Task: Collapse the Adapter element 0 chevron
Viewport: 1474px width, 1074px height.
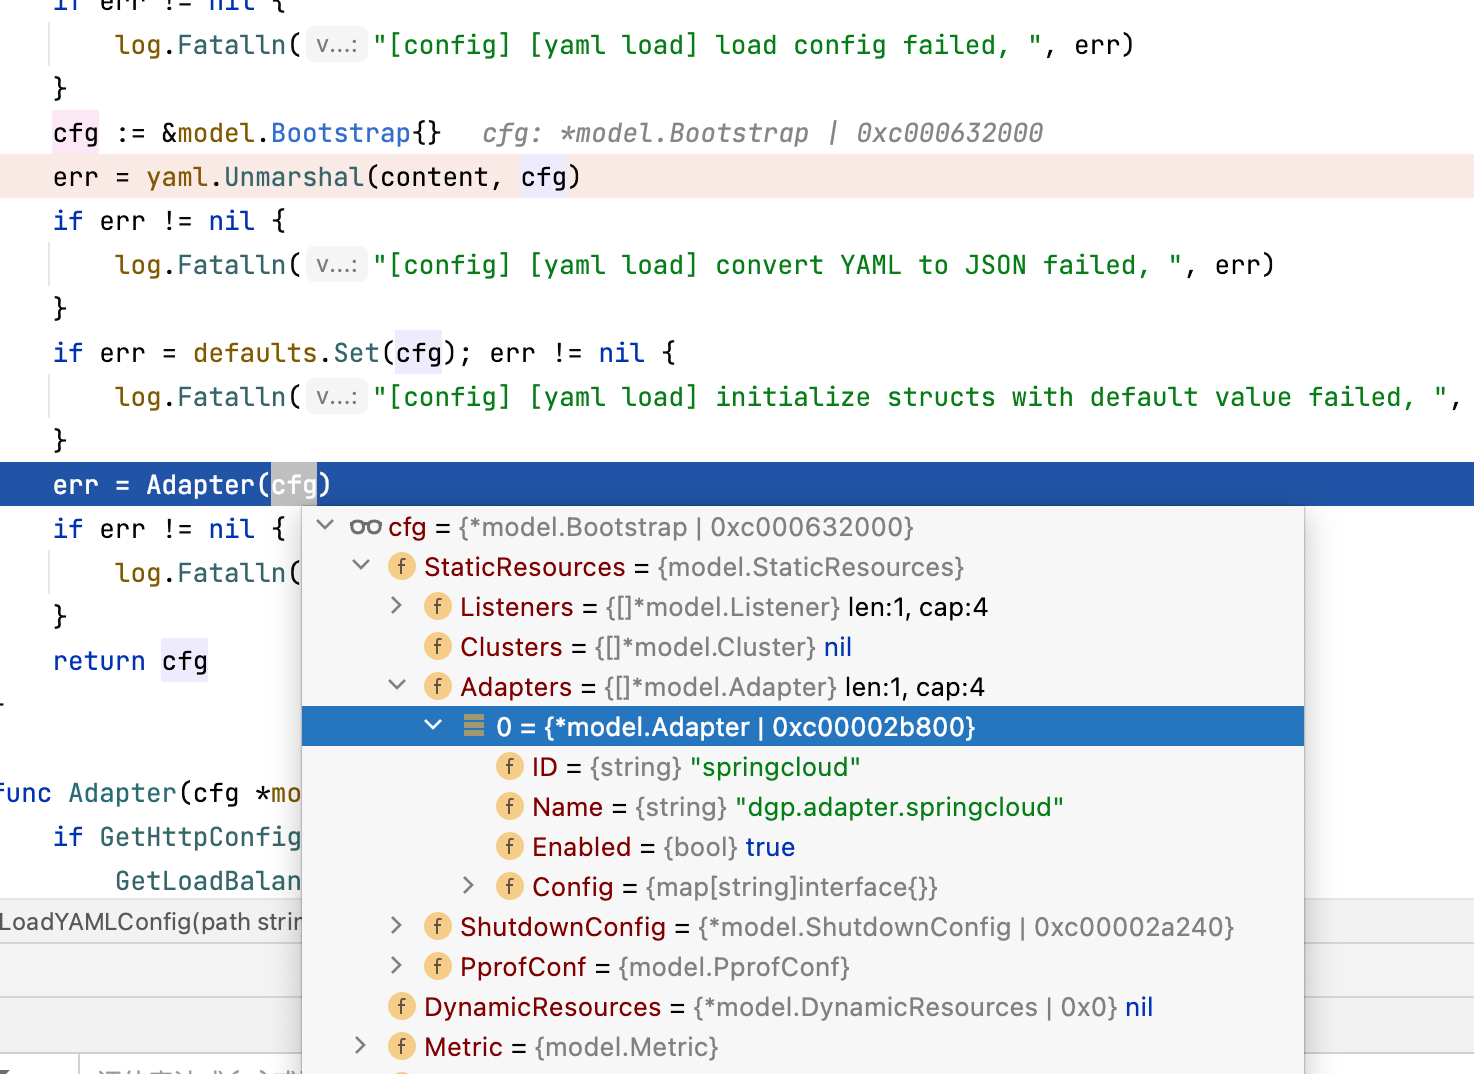Action: (433, 725)
